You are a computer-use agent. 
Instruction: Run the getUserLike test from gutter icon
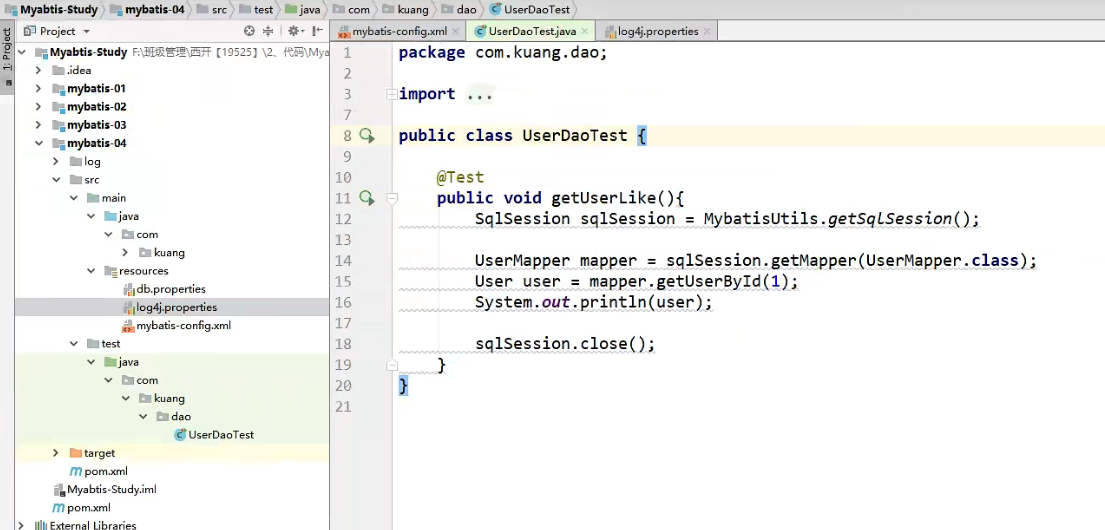(366, 198)
